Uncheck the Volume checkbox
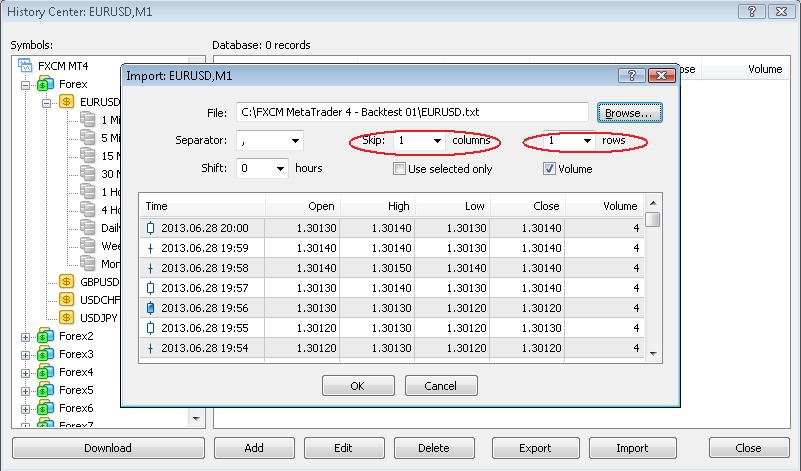The width and height of the screenshot is (801, 471). (549, 169)
